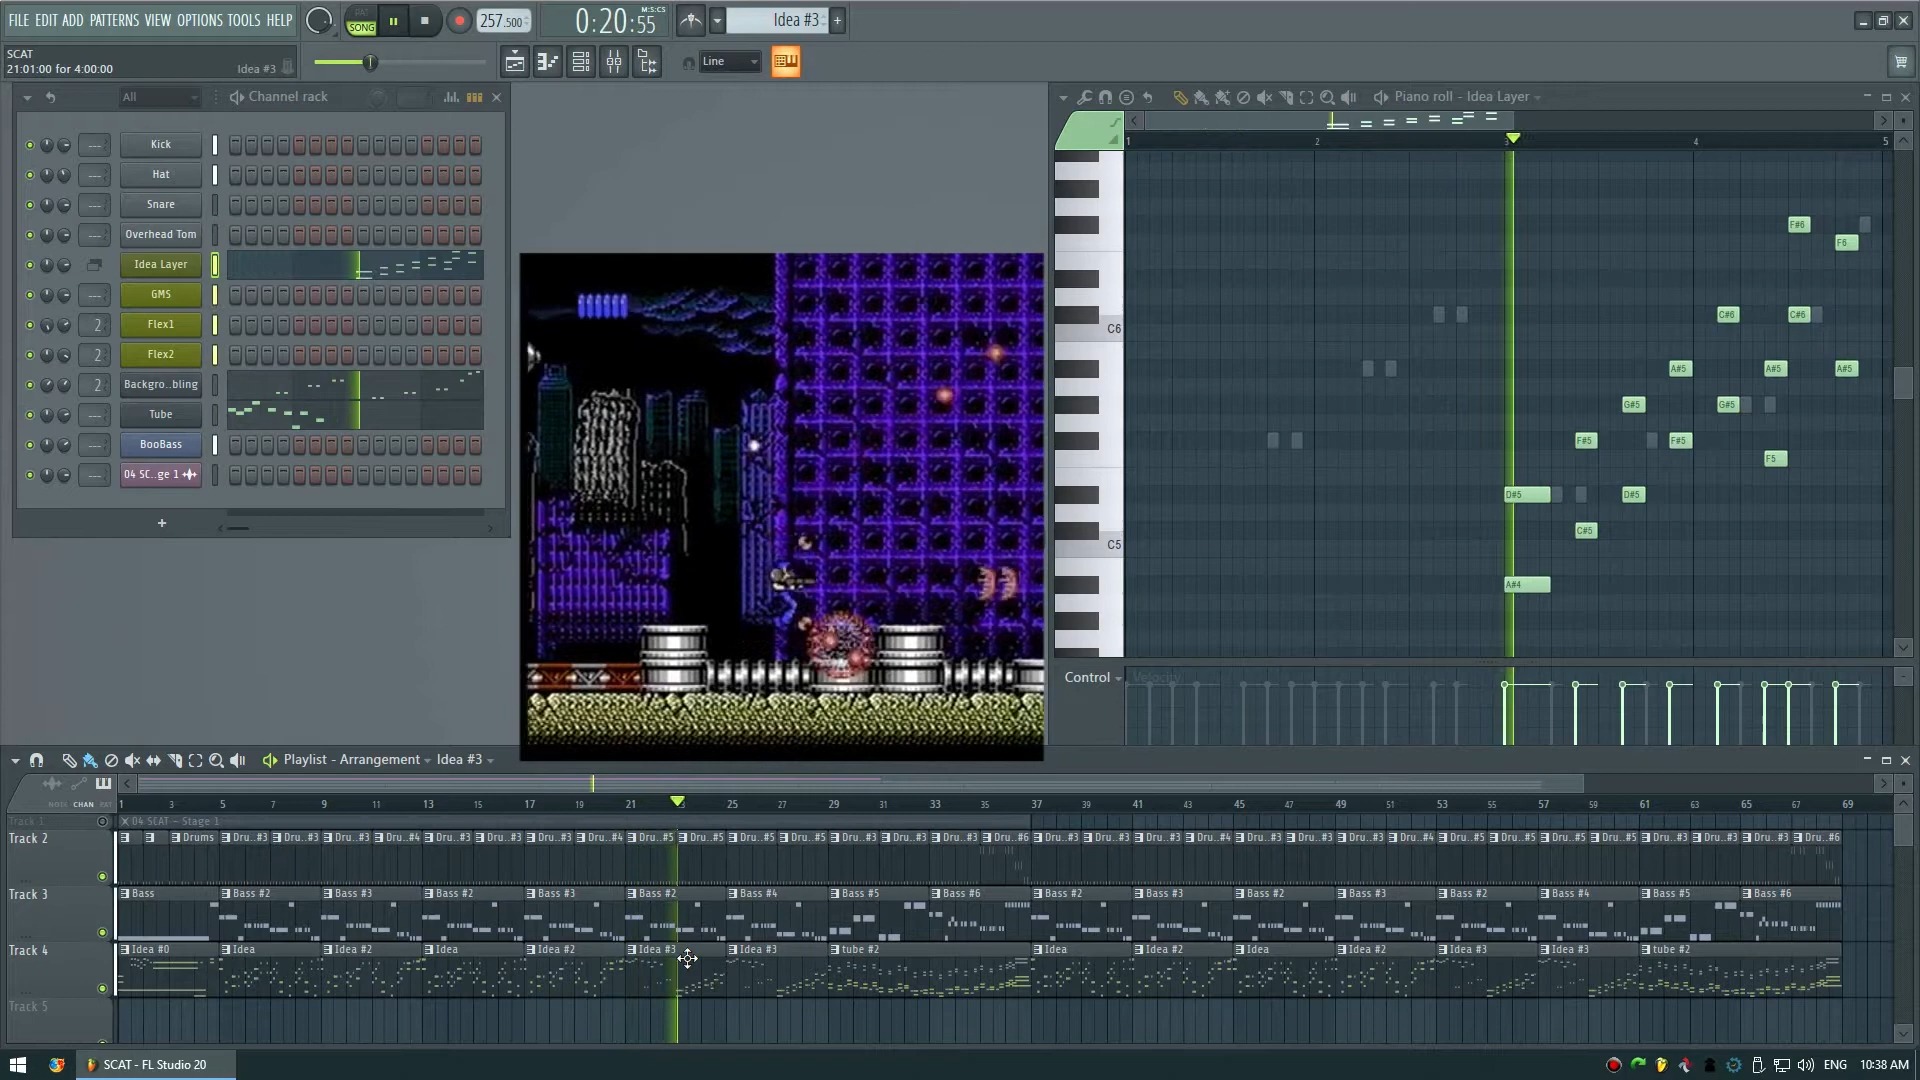Open the TOOLS menu
1920x1080 pixels.
(x=244, y=20)
